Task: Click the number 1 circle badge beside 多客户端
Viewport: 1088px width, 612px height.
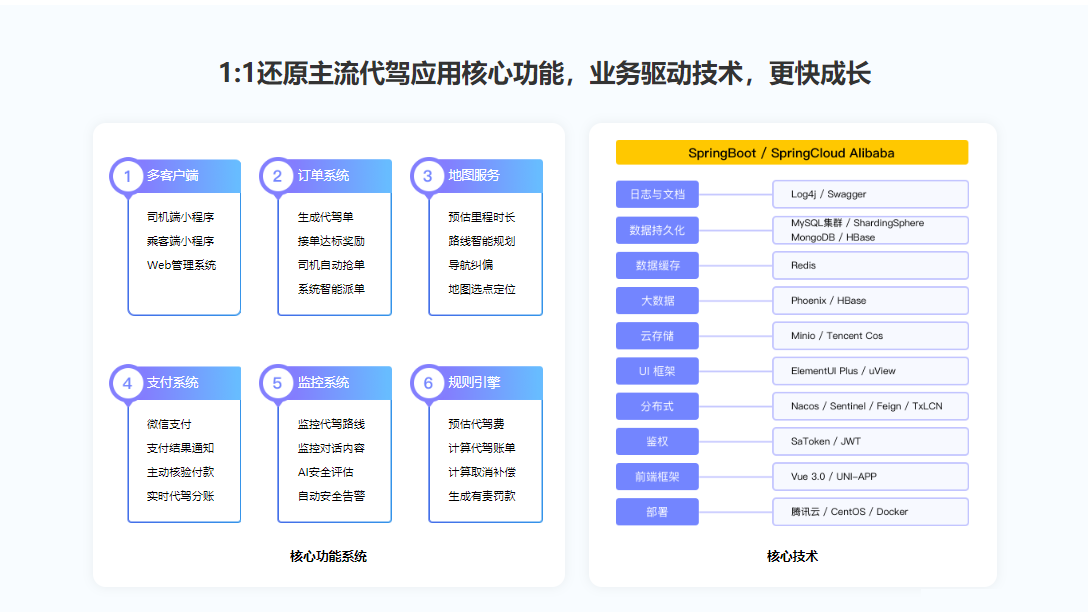Action: click(x=127, y=176)
